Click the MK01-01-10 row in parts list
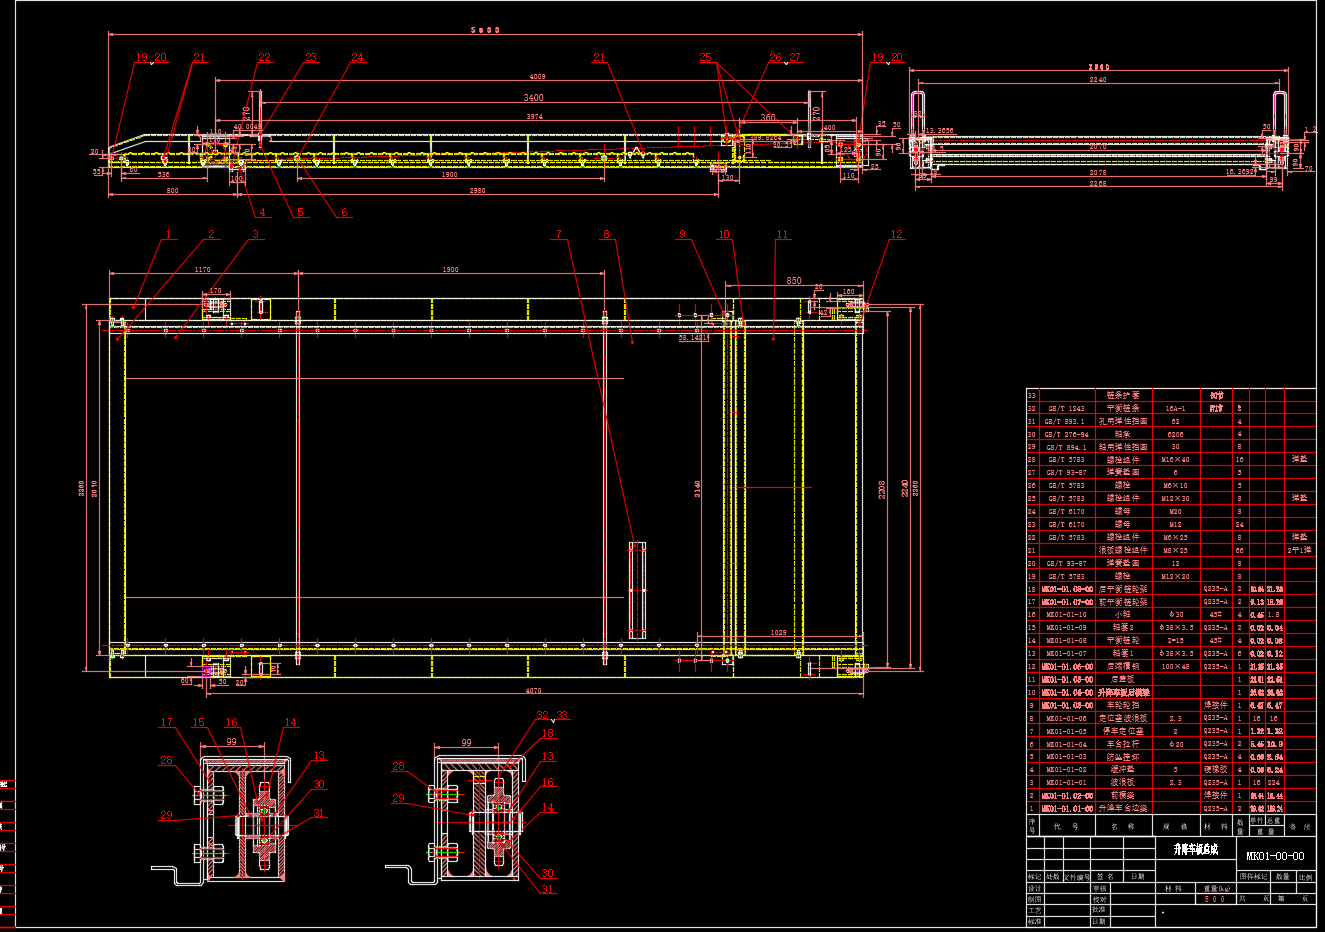Screen dimensions: 1325x932 1066,615
